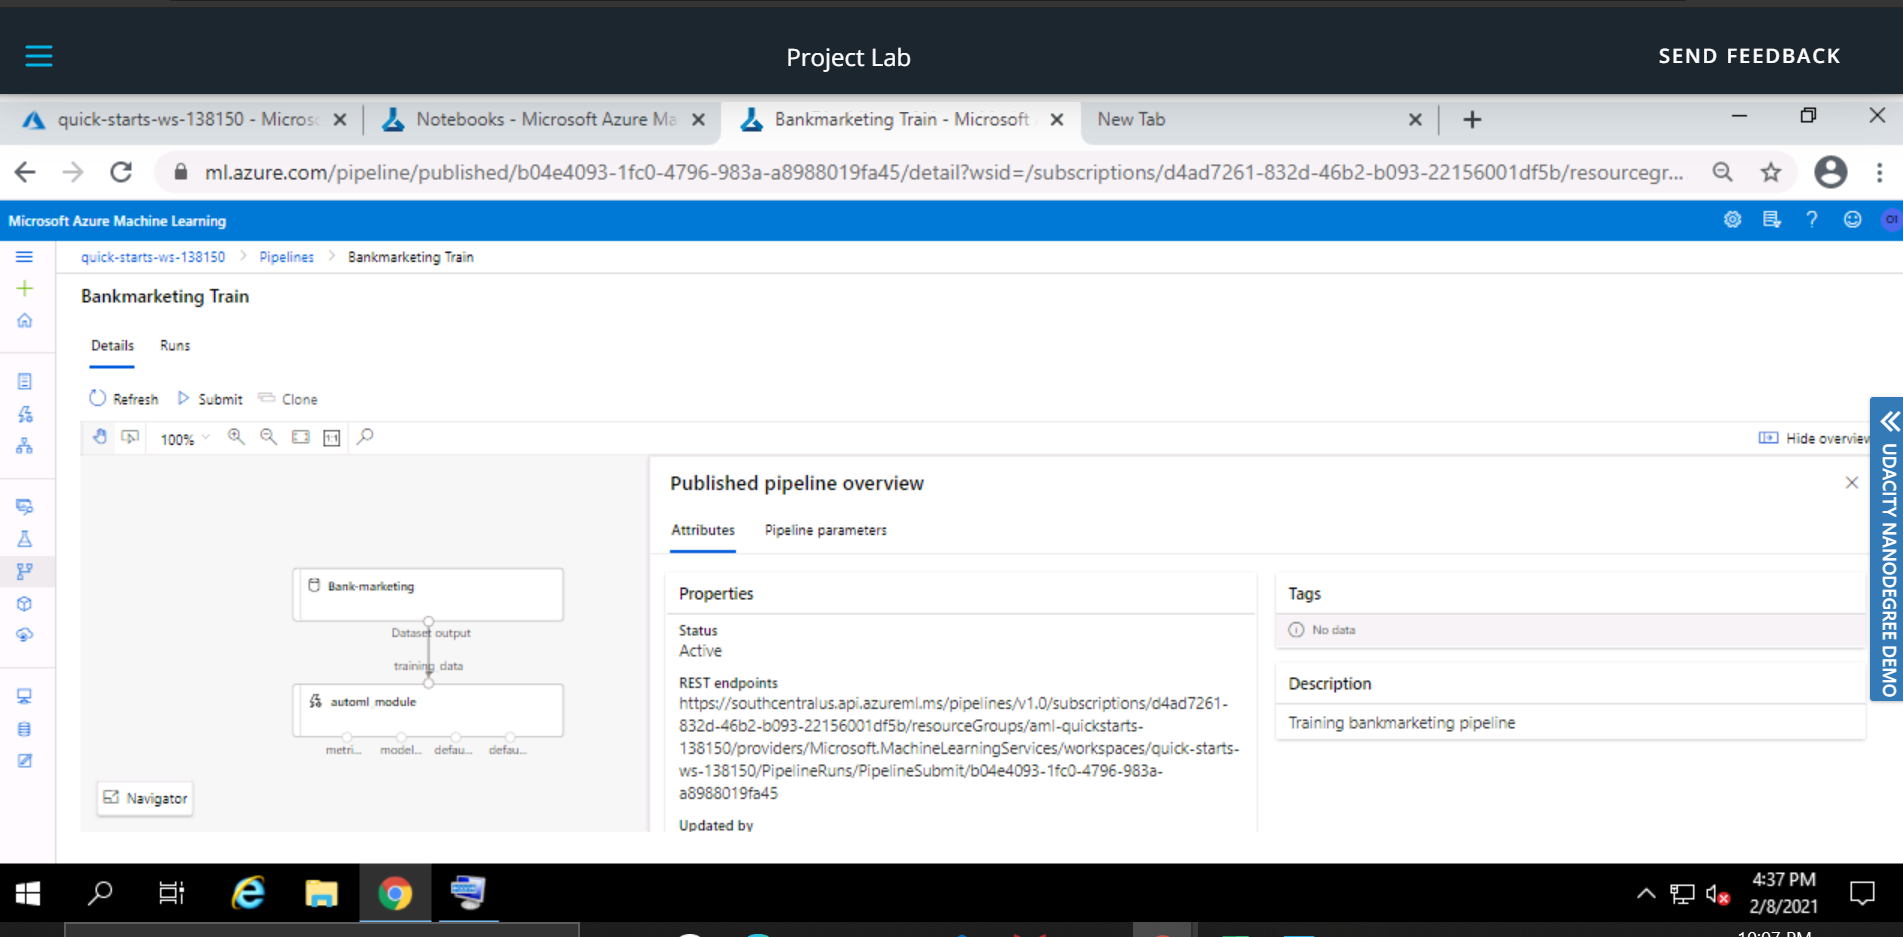The height and width of the screenshot is (937, 1903).
Task: Open Pipelines icon in the sidebar
Action: (x=24, y=571)
